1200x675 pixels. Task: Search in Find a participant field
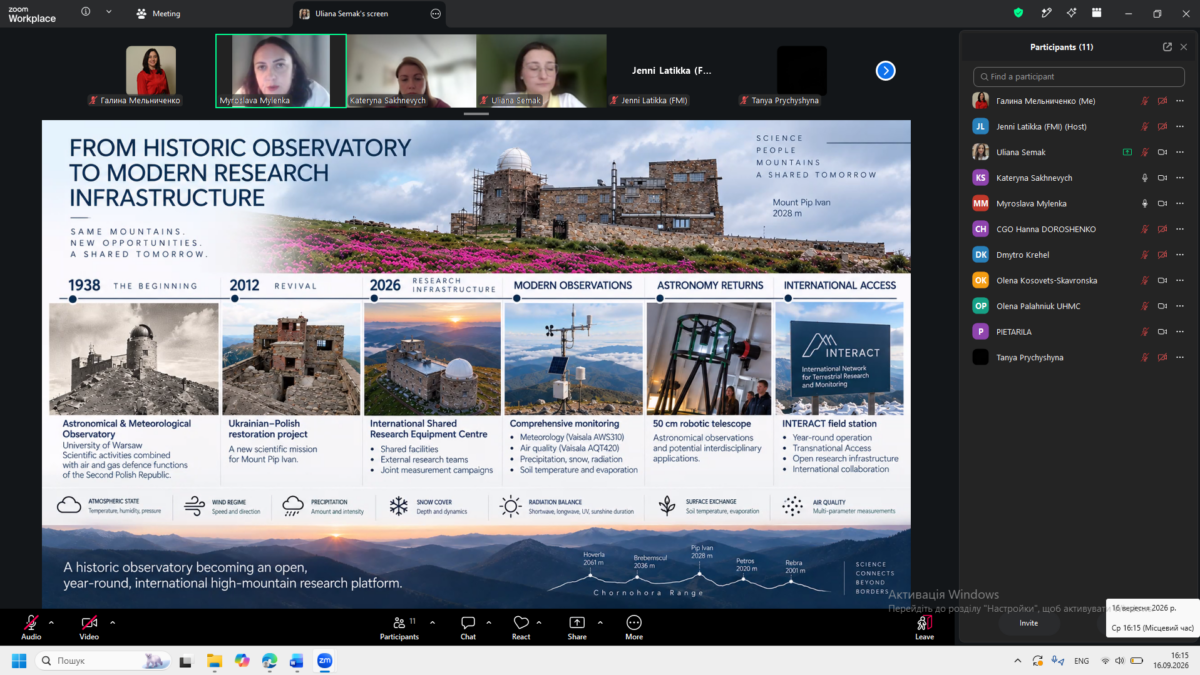tap(1079, 76)
